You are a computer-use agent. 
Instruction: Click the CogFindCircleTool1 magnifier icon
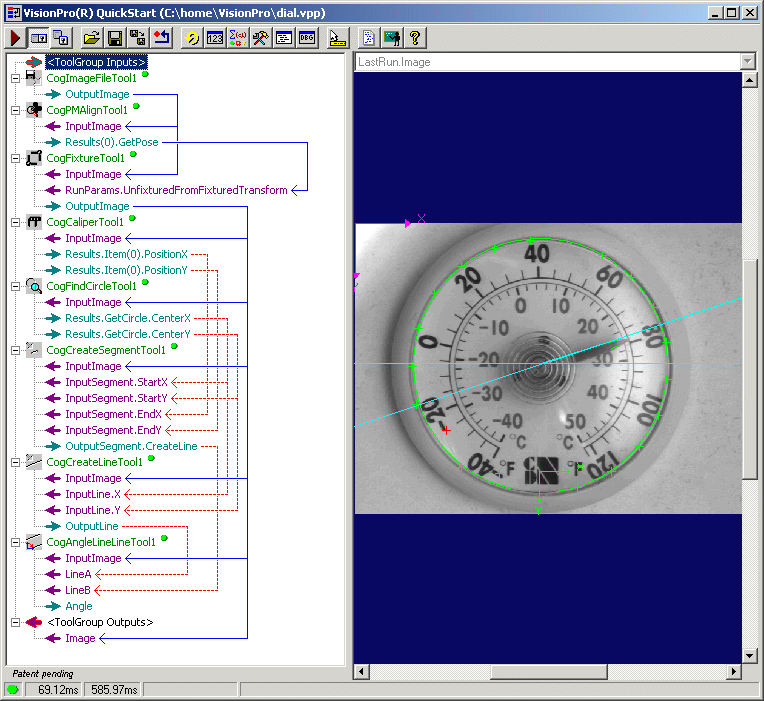pyautogui.click(x=34, y=286)
